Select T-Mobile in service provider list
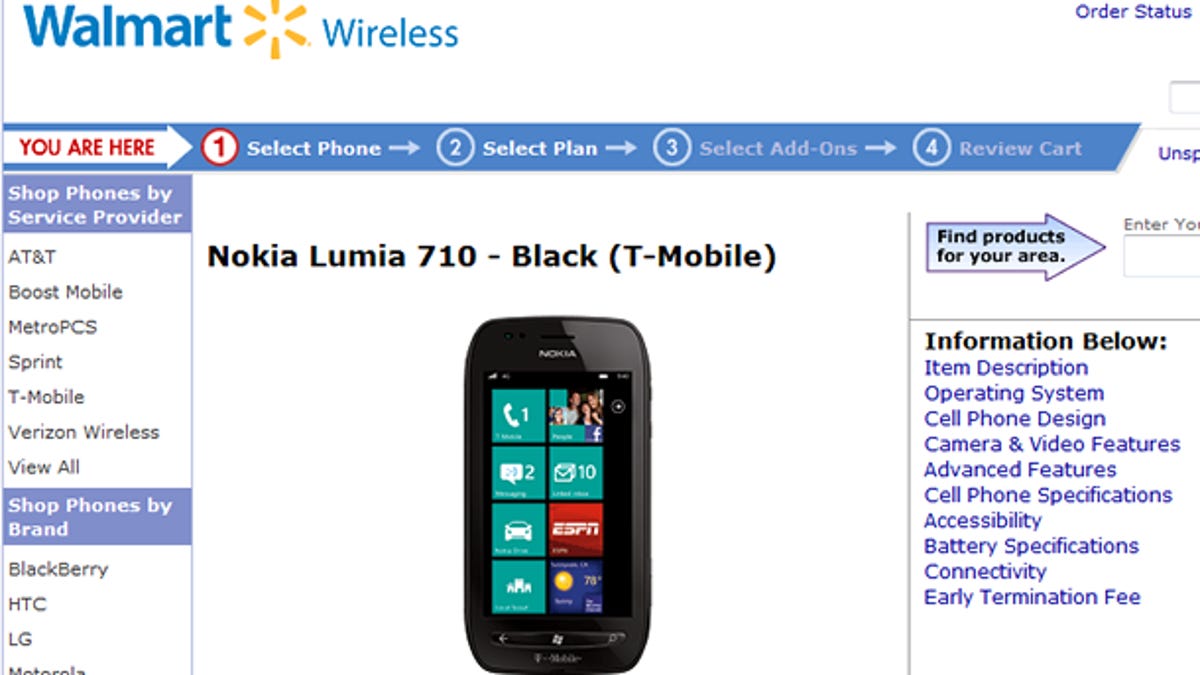This screenshot has height=675, width=1200. [x=46, y=397]
